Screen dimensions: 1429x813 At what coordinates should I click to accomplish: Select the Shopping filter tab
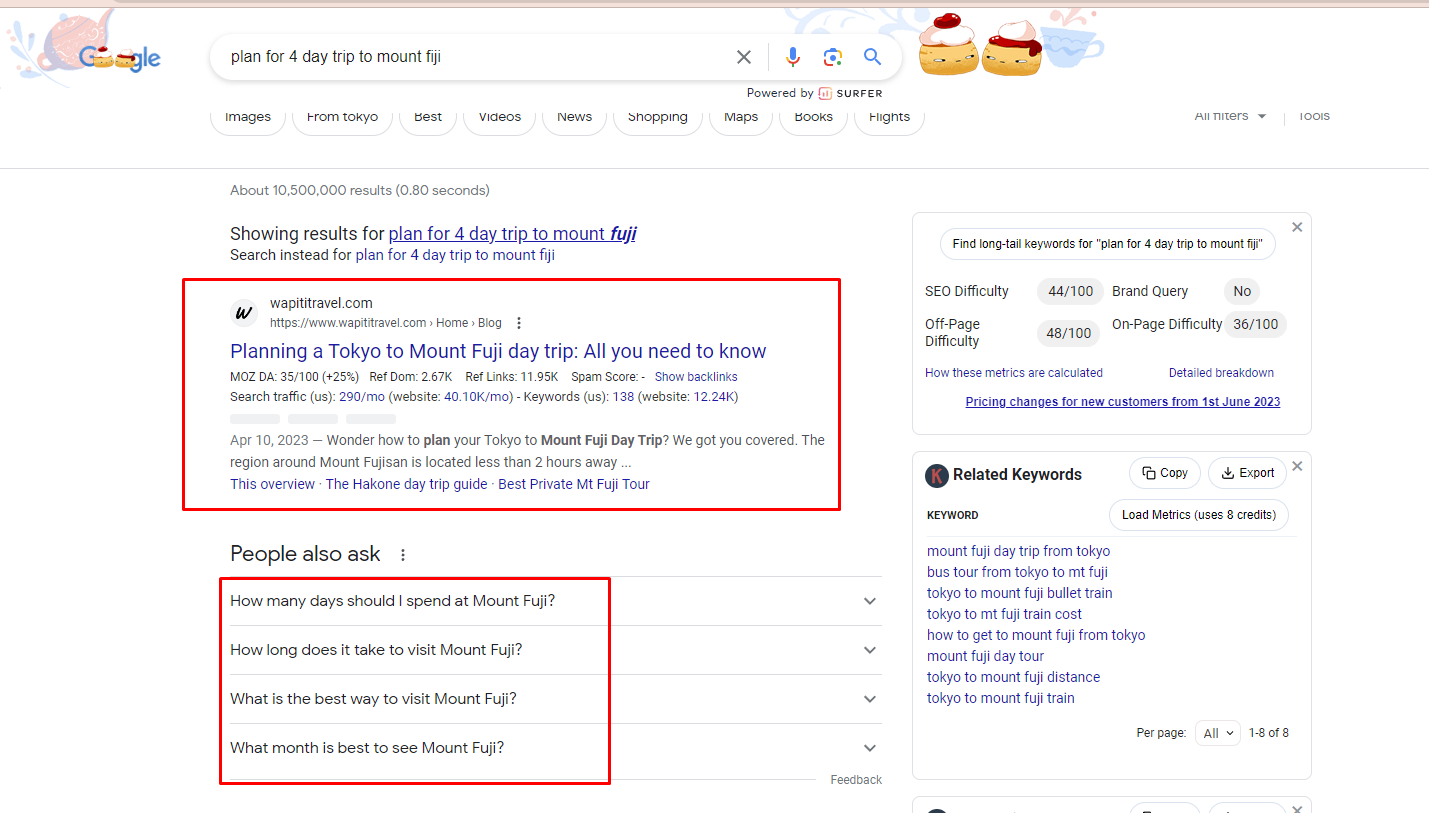(657, 117)
